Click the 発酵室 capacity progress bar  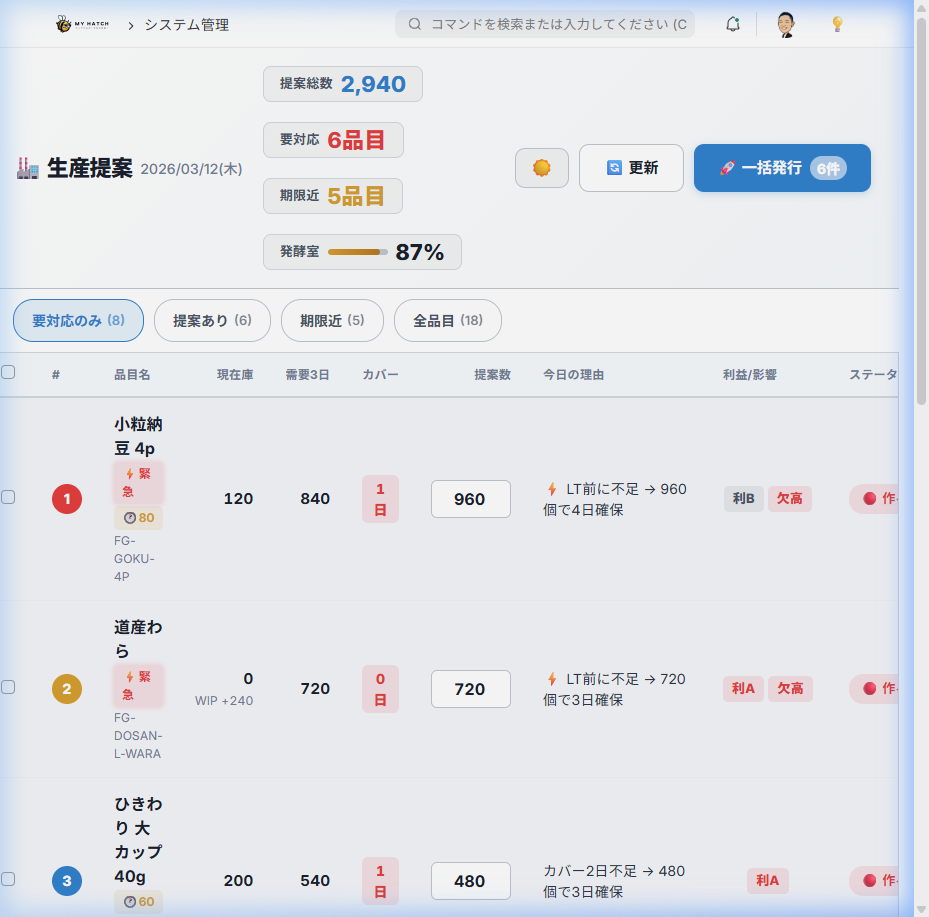coord(357,252)
